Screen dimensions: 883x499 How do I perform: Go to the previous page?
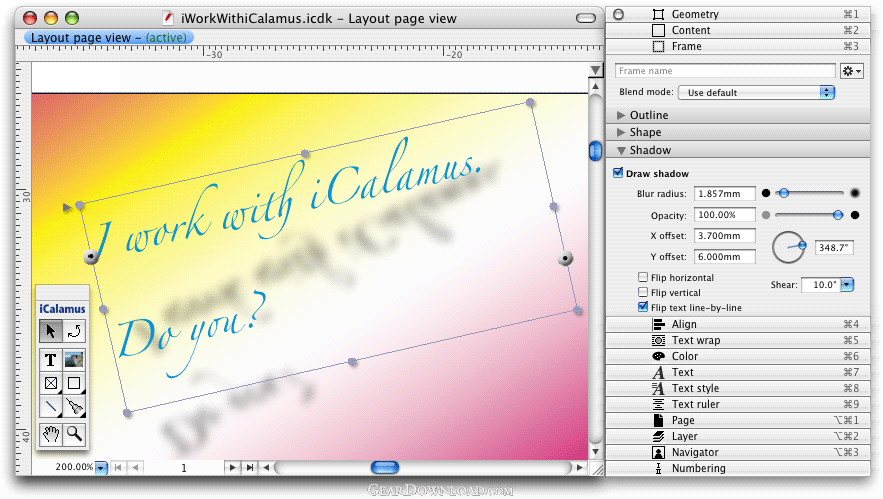pyautogui.click(x=135, y=467)
